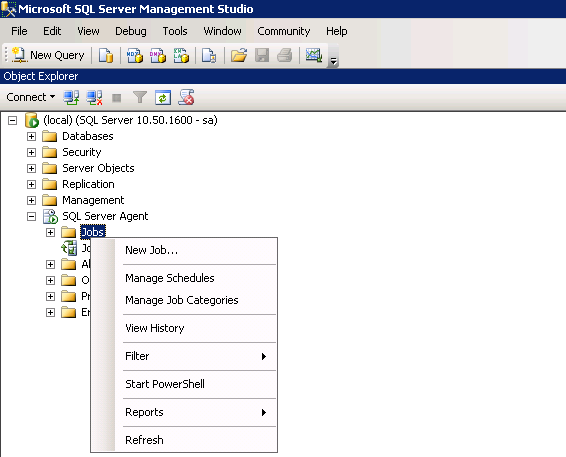Click the Print icon in toolbar
The width and height of the screenshot is (566, 457).
coord(285,55)
